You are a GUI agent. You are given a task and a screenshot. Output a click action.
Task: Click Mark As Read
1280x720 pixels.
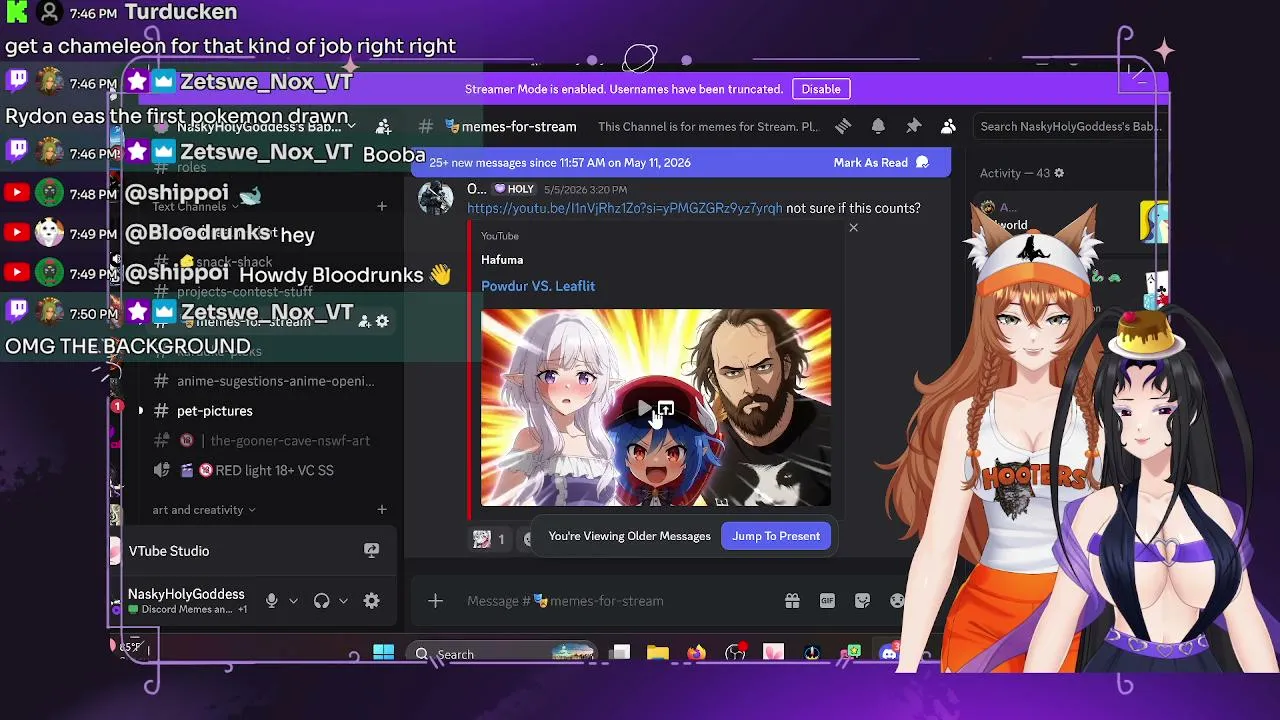(x=881, y=162)
